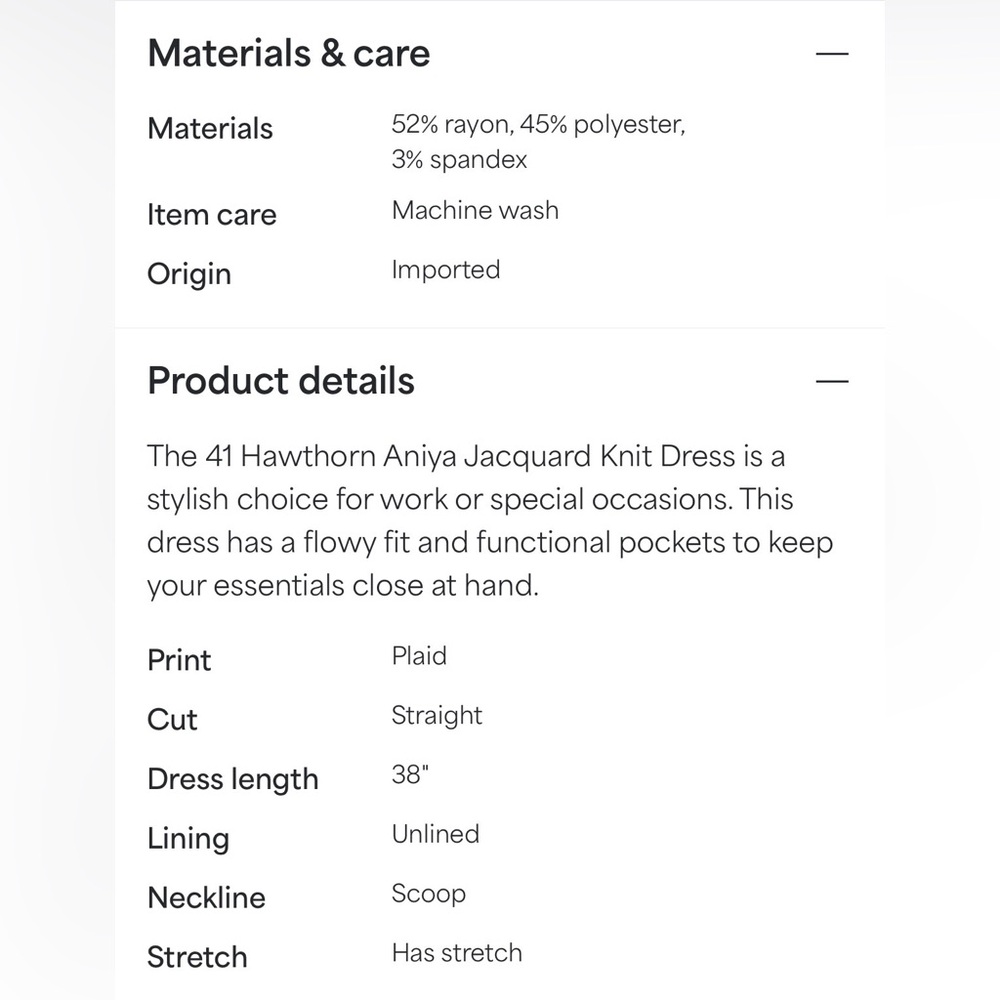
Task: Select the Dress length label
Action: click(x=233, y=780)
